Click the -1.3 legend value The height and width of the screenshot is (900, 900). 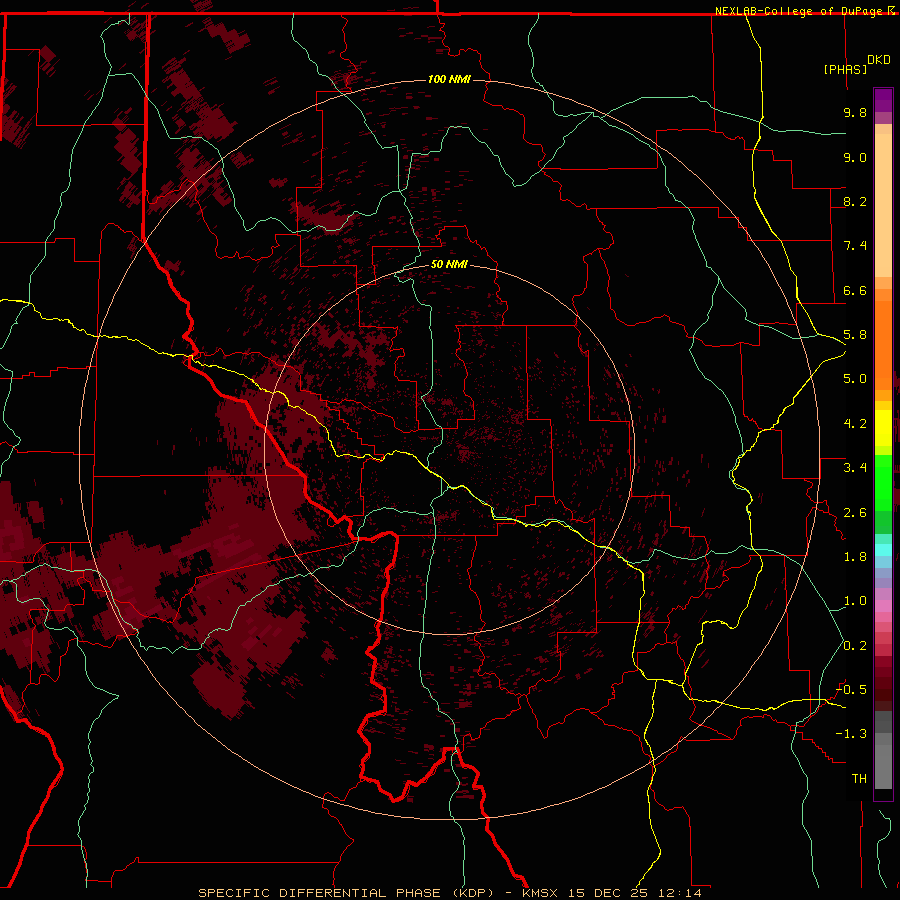851,734
